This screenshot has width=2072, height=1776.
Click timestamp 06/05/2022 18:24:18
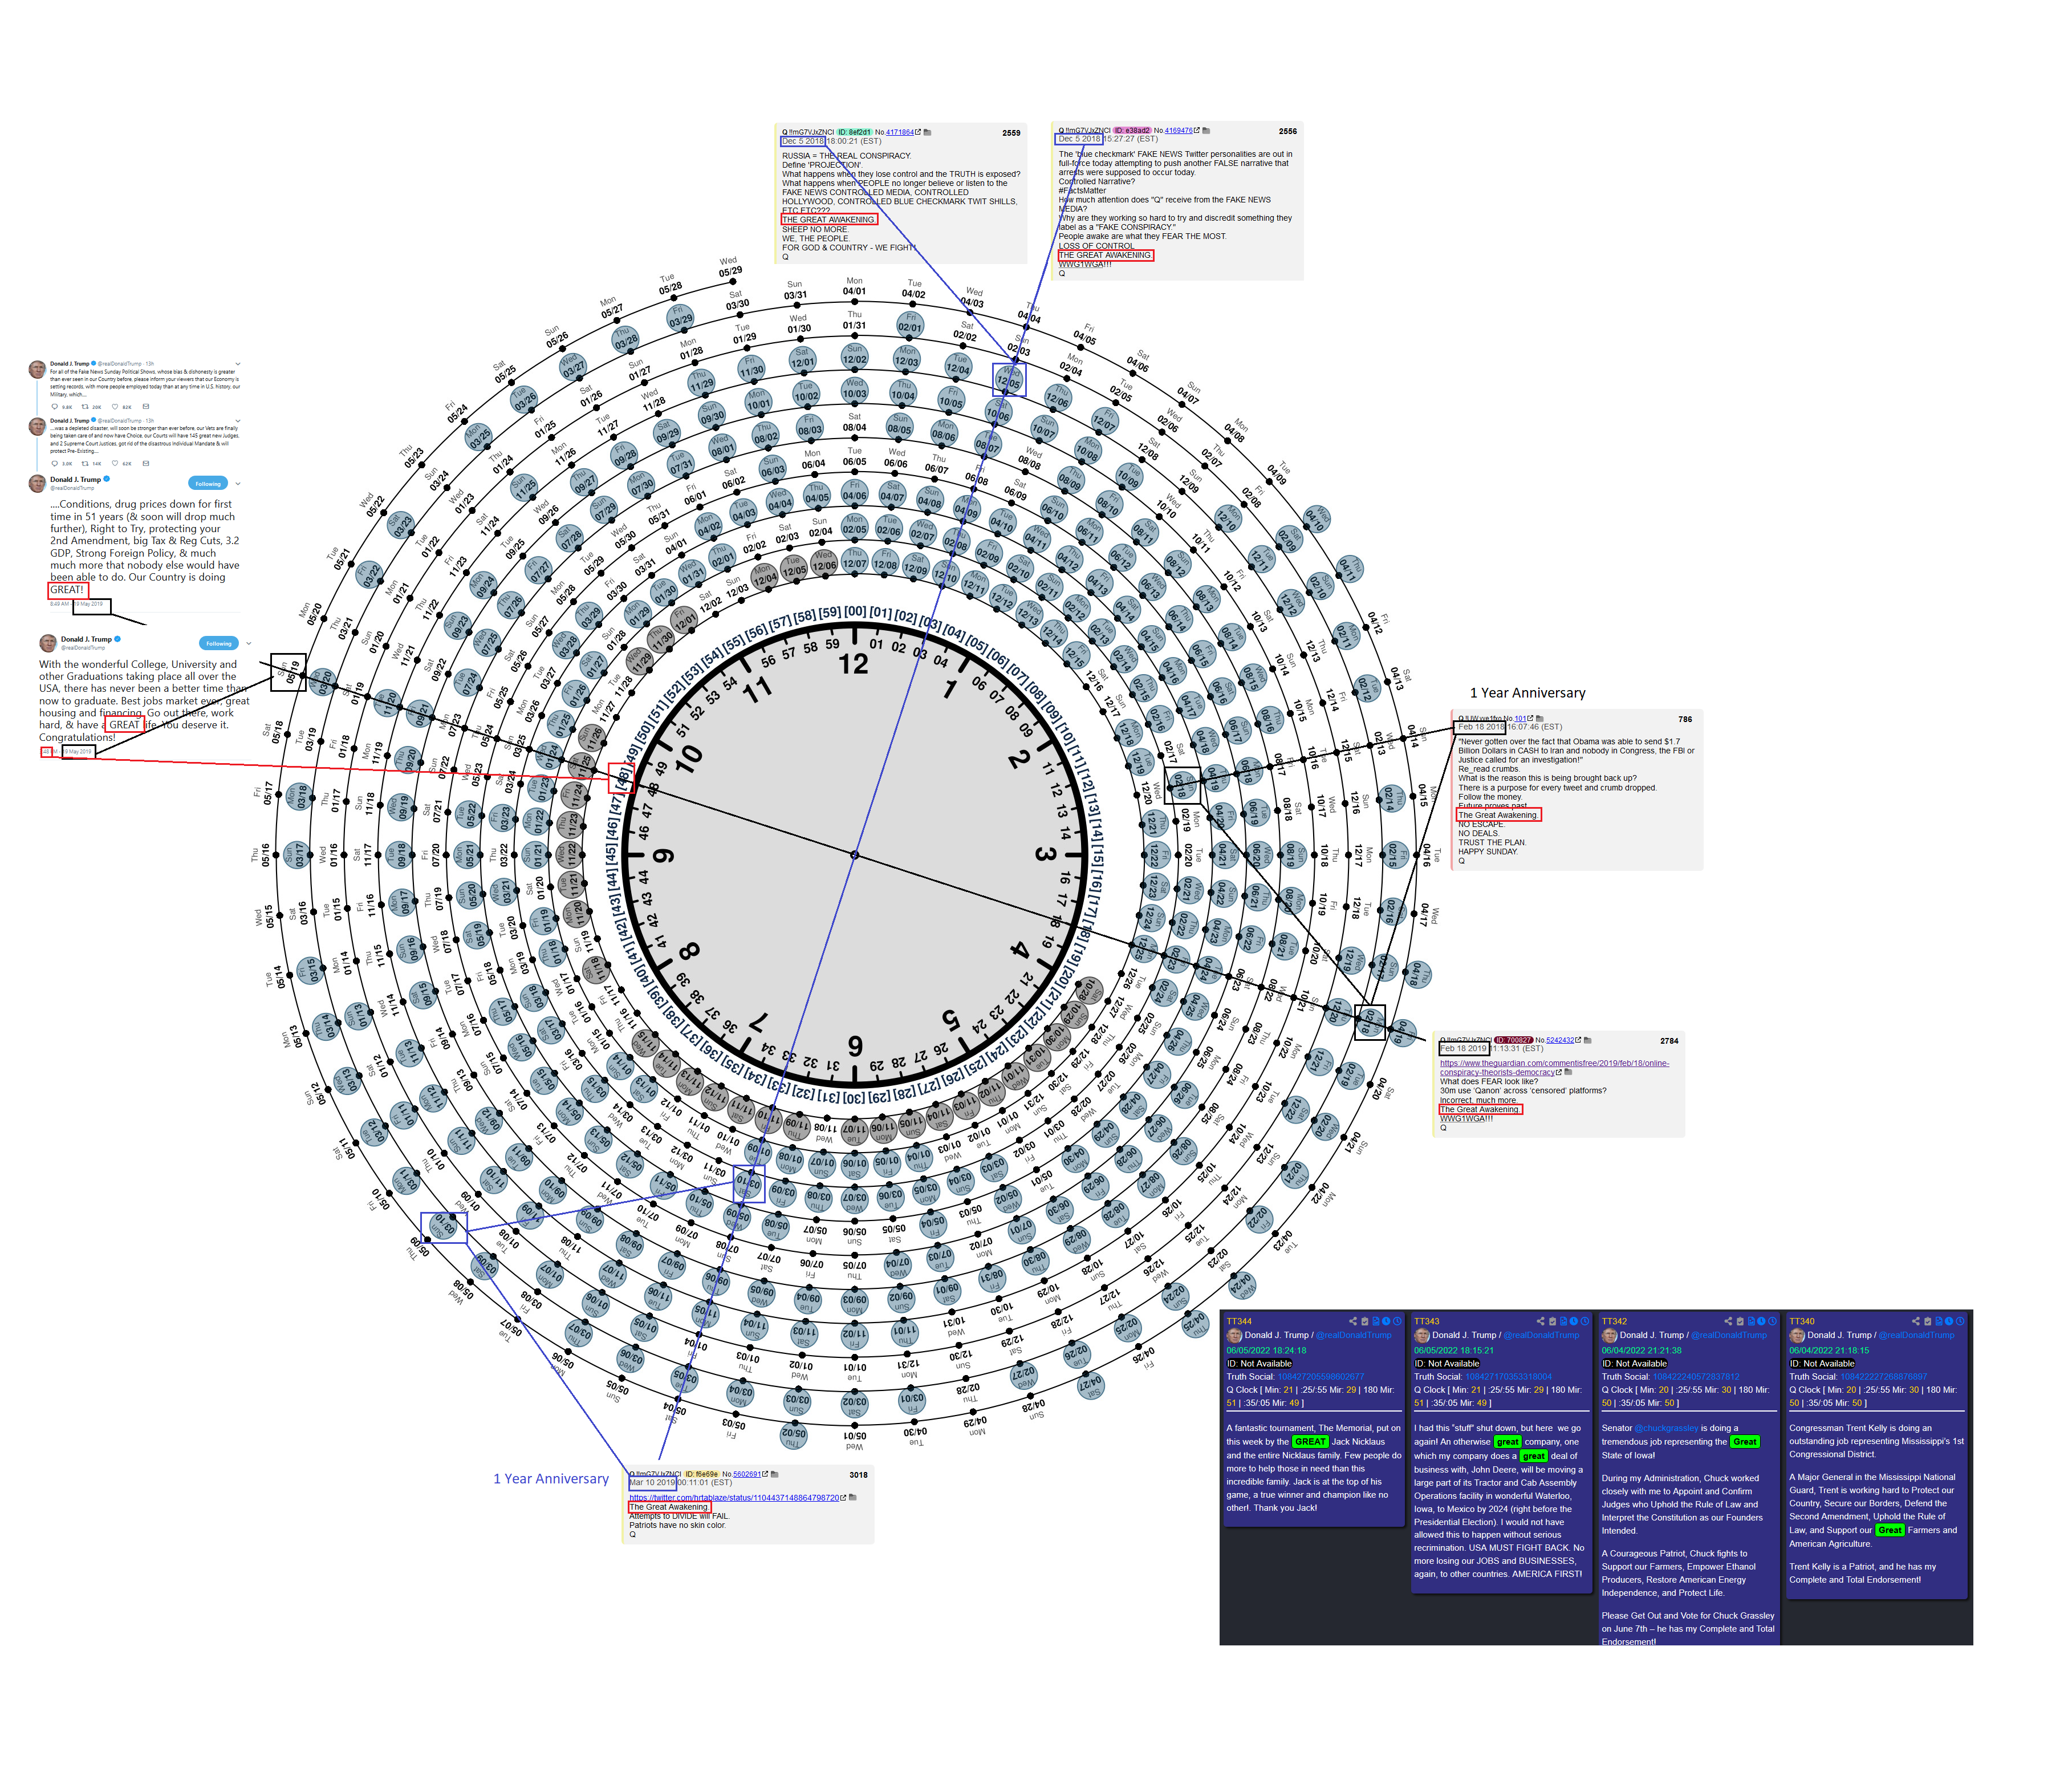pyautogui.click(x=1266, y=1350)
